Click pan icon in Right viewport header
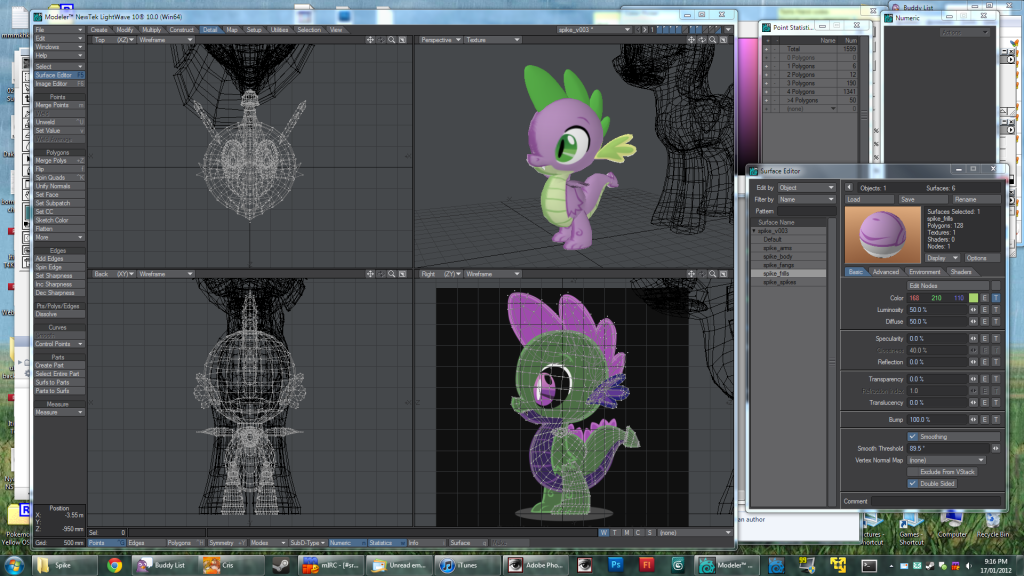Viewport: 1024px width, 576px height. [x=691, y=274]
